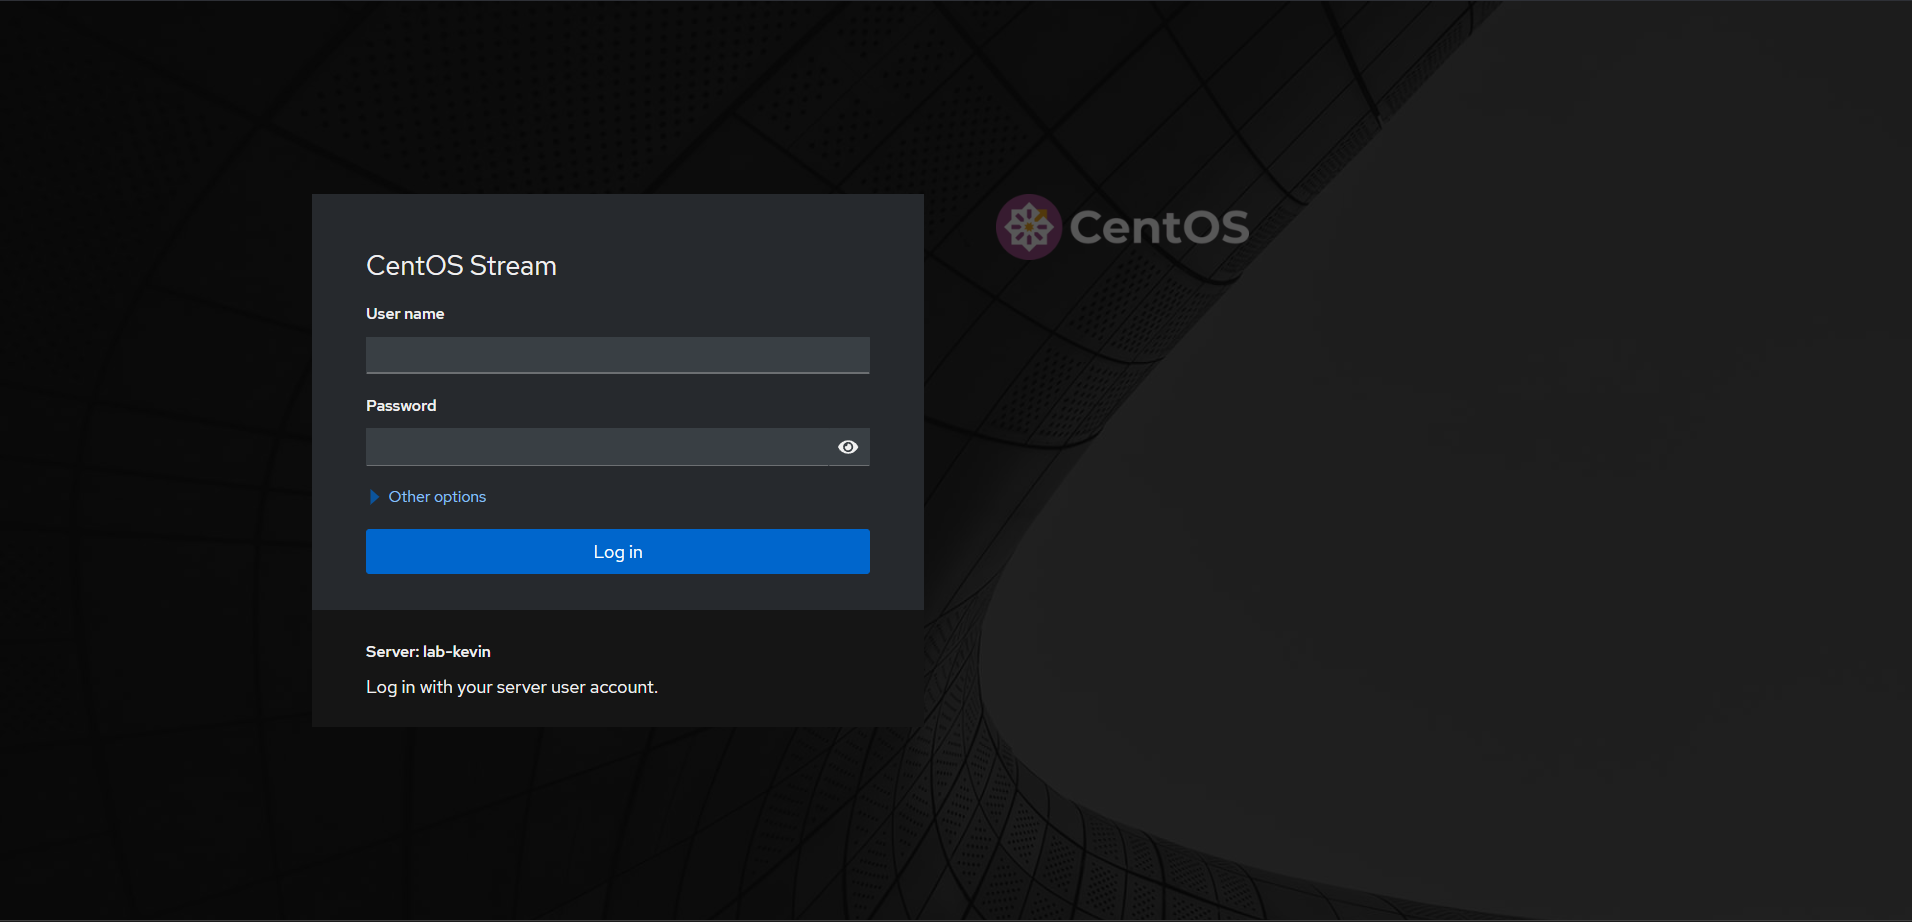Click the lab-kevin hostname text
Screen dimensions: 1912x922
click(x=457, y=652)
